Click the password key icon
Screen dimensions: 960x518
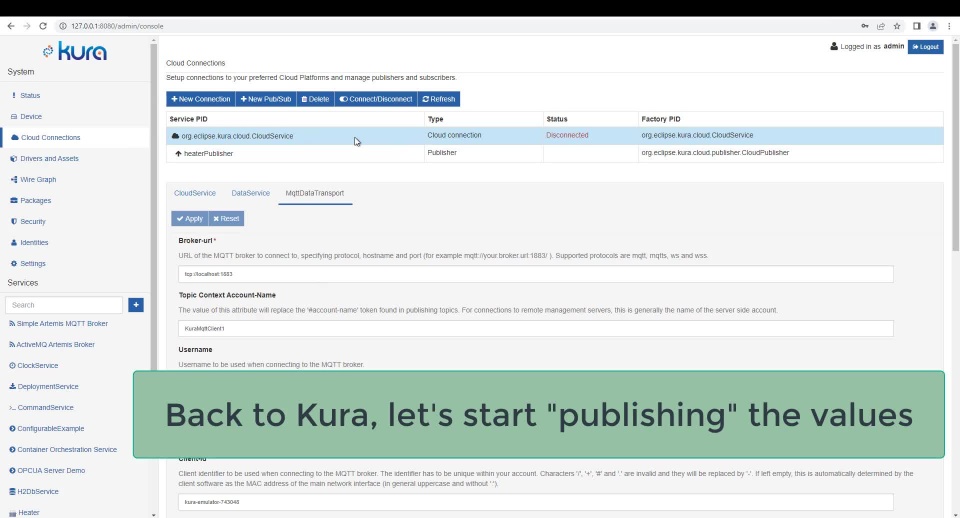(x=864, y=26)
